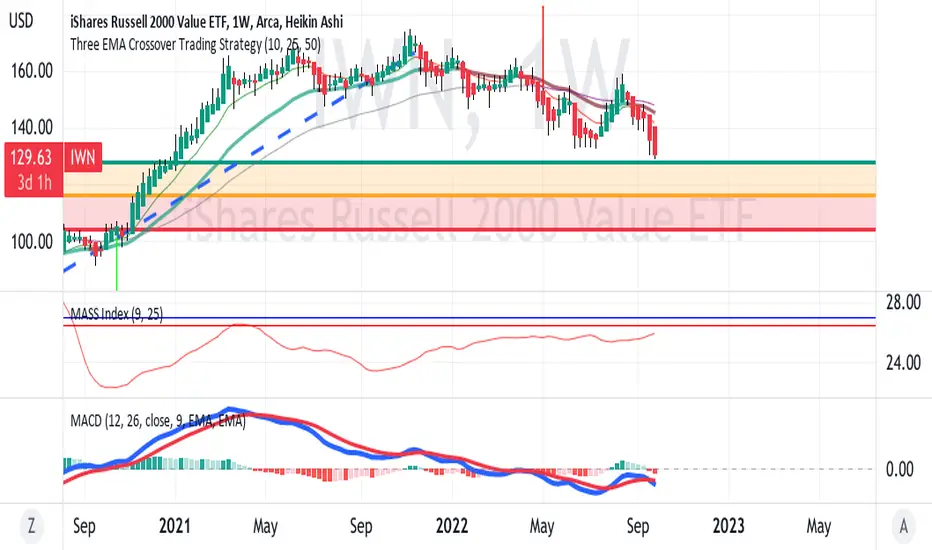This screenshot has width=932, height=550.
Task: Click the 2021 label on time axis
Action: (x=175, y=526)
